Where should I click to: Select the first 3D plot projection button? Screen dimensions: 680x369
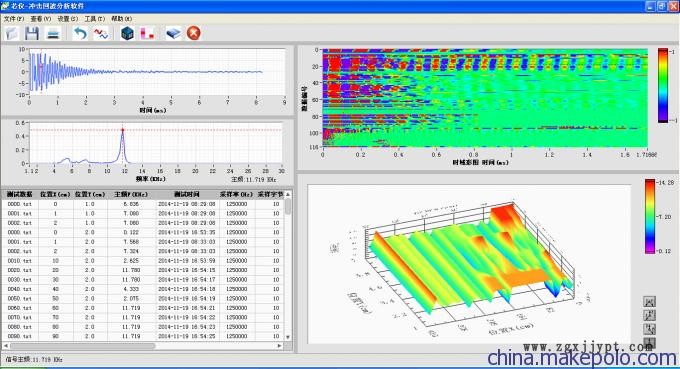click(x=649, y=301)
